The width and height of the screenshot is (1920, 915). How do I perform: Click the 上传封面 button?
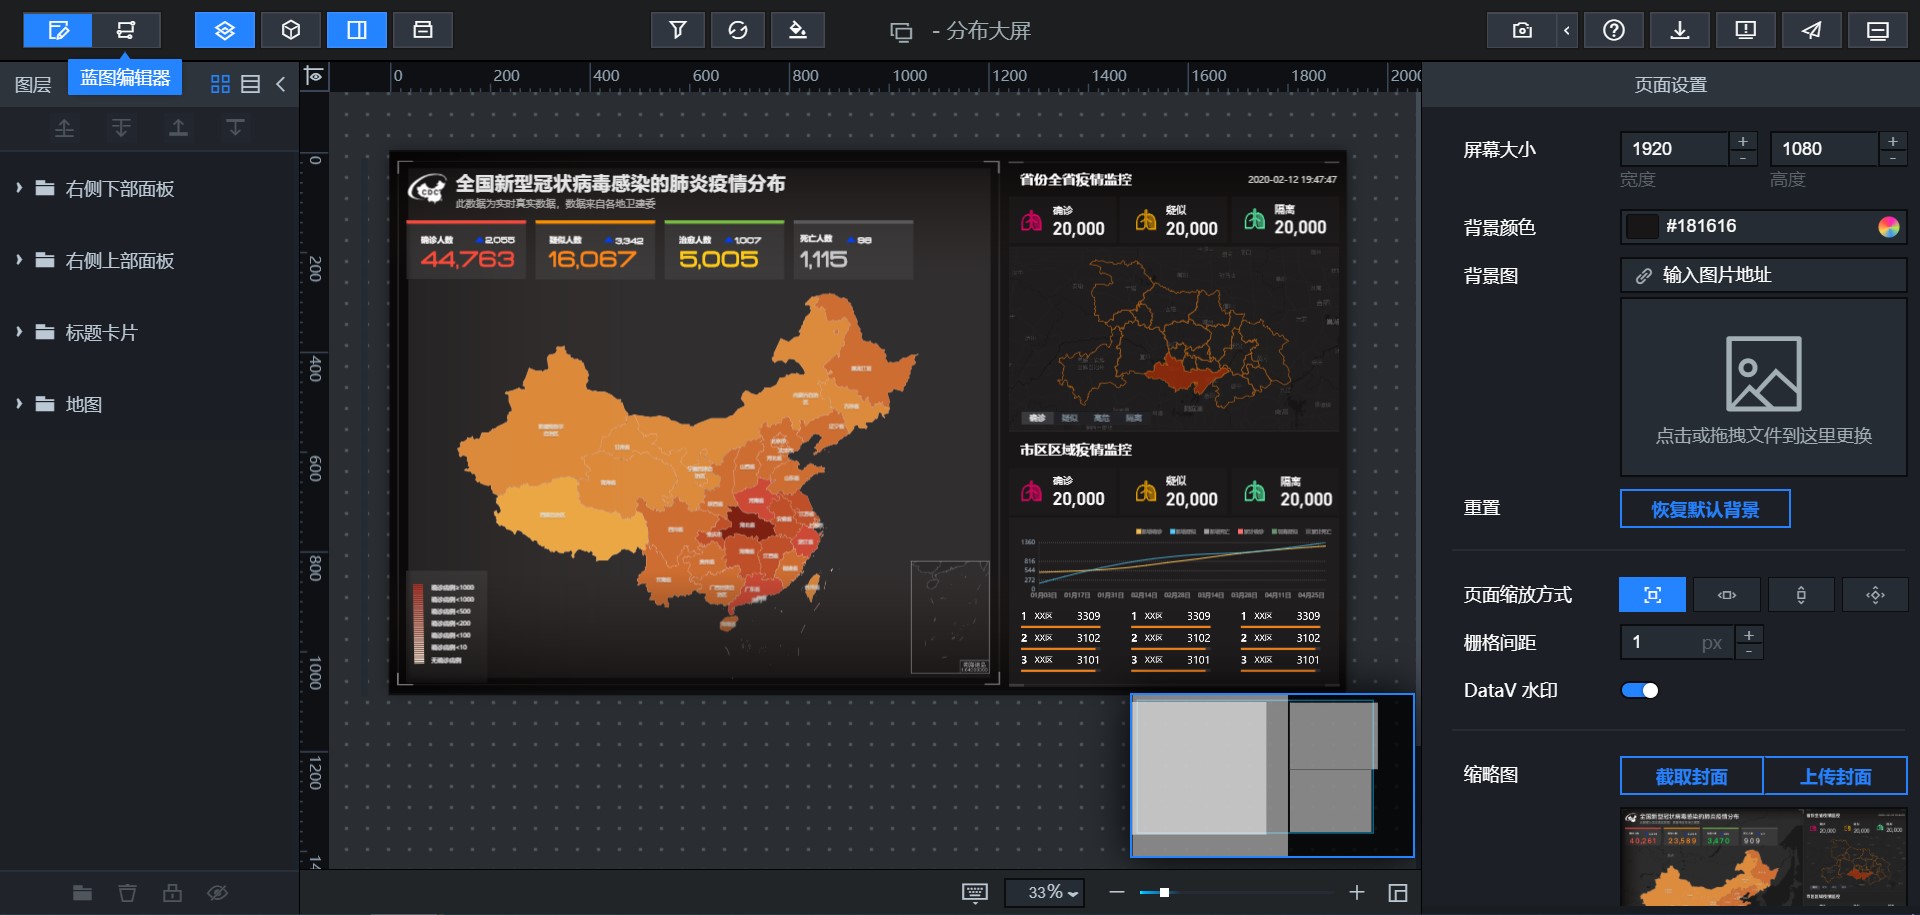point(1835,776)
